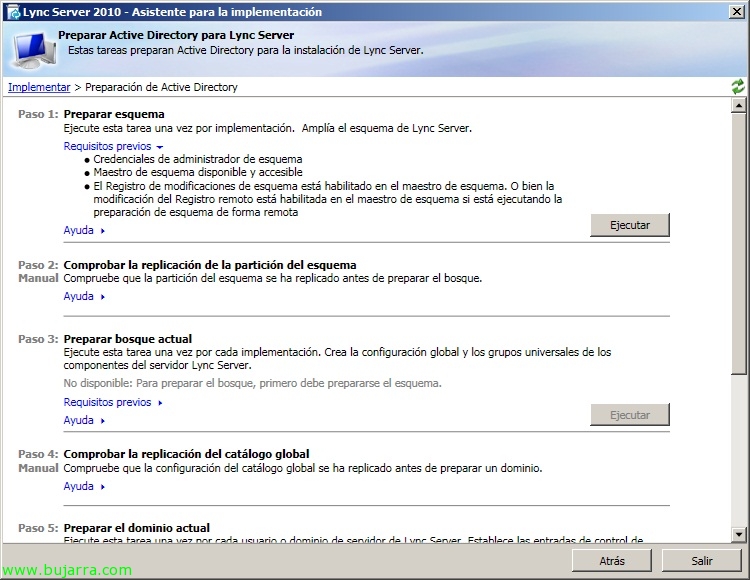The height and width of the screenshot is (580, 750).
Task: Click the scrollbar down arrow
Action: 739,534
